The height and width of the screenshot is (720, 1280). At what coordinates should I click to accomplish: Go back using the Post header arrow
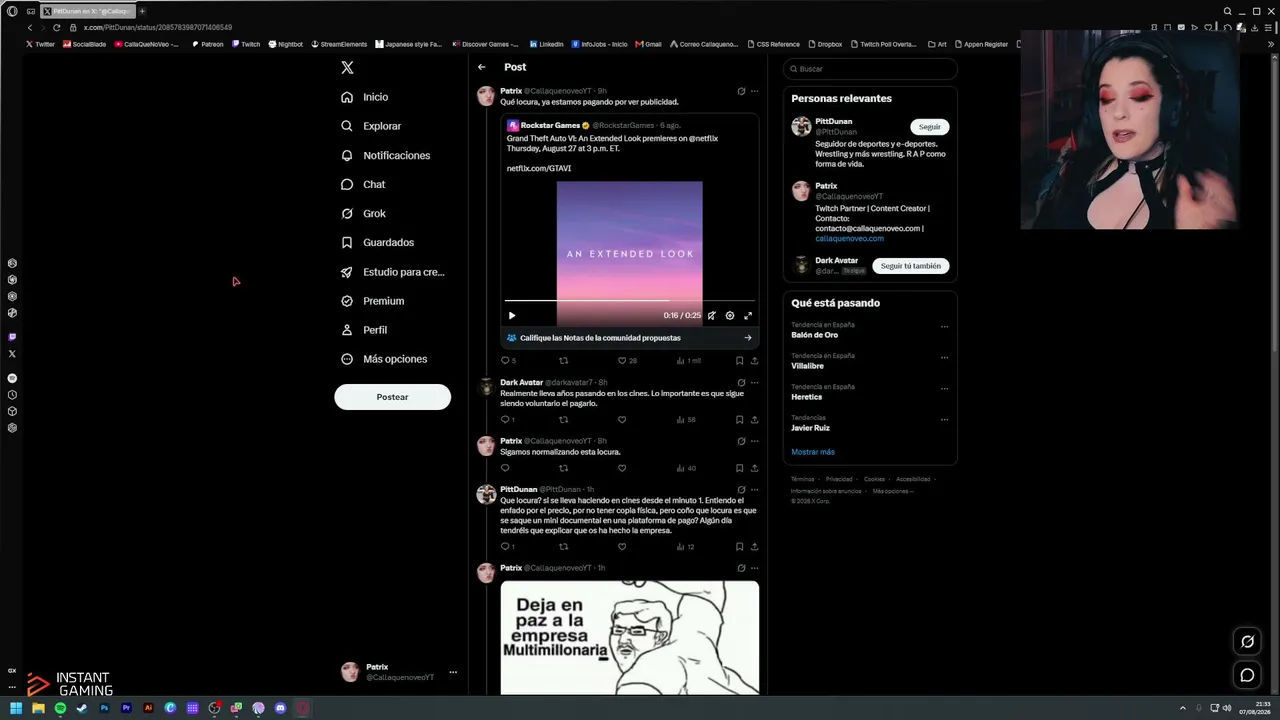482,67
